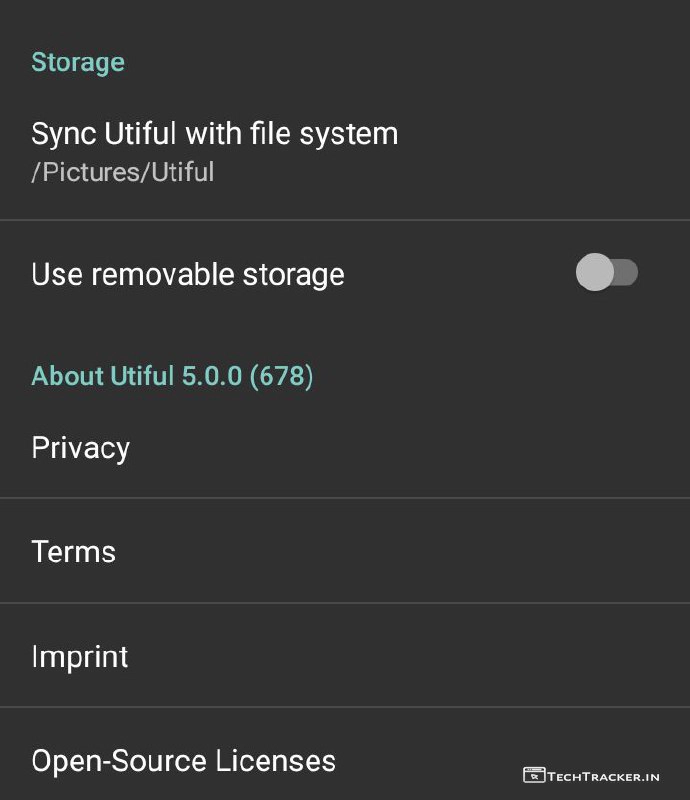690x800 pixels.
Task: View Open-Source Licenses
Action: [x=183, y=761]
